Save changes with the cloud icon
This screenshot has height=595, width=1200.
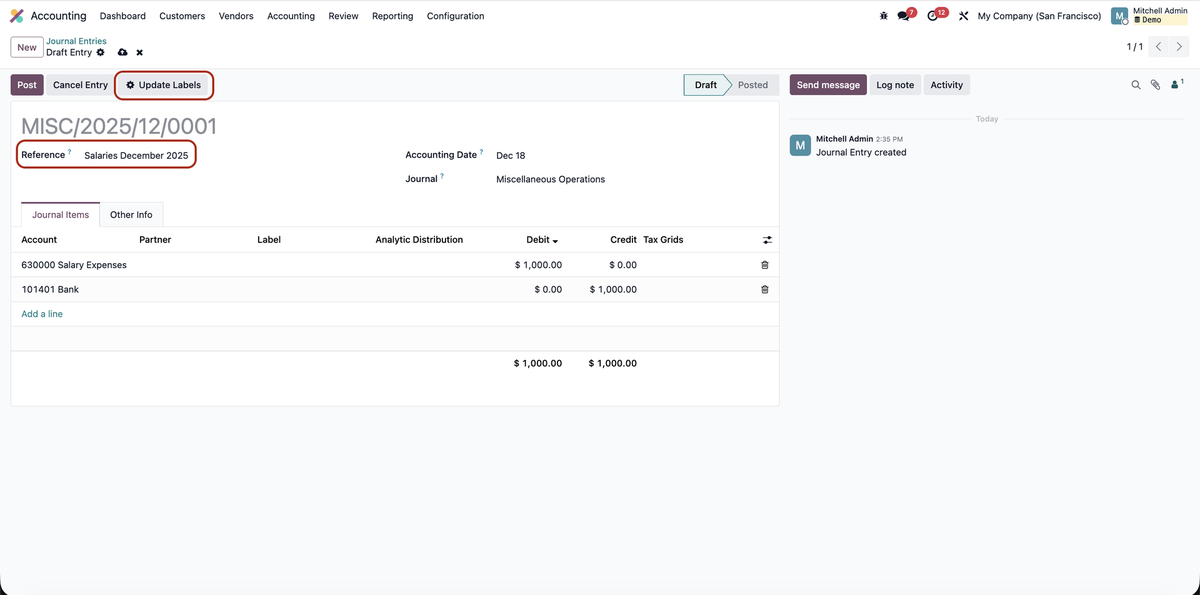tap(122, 52)
